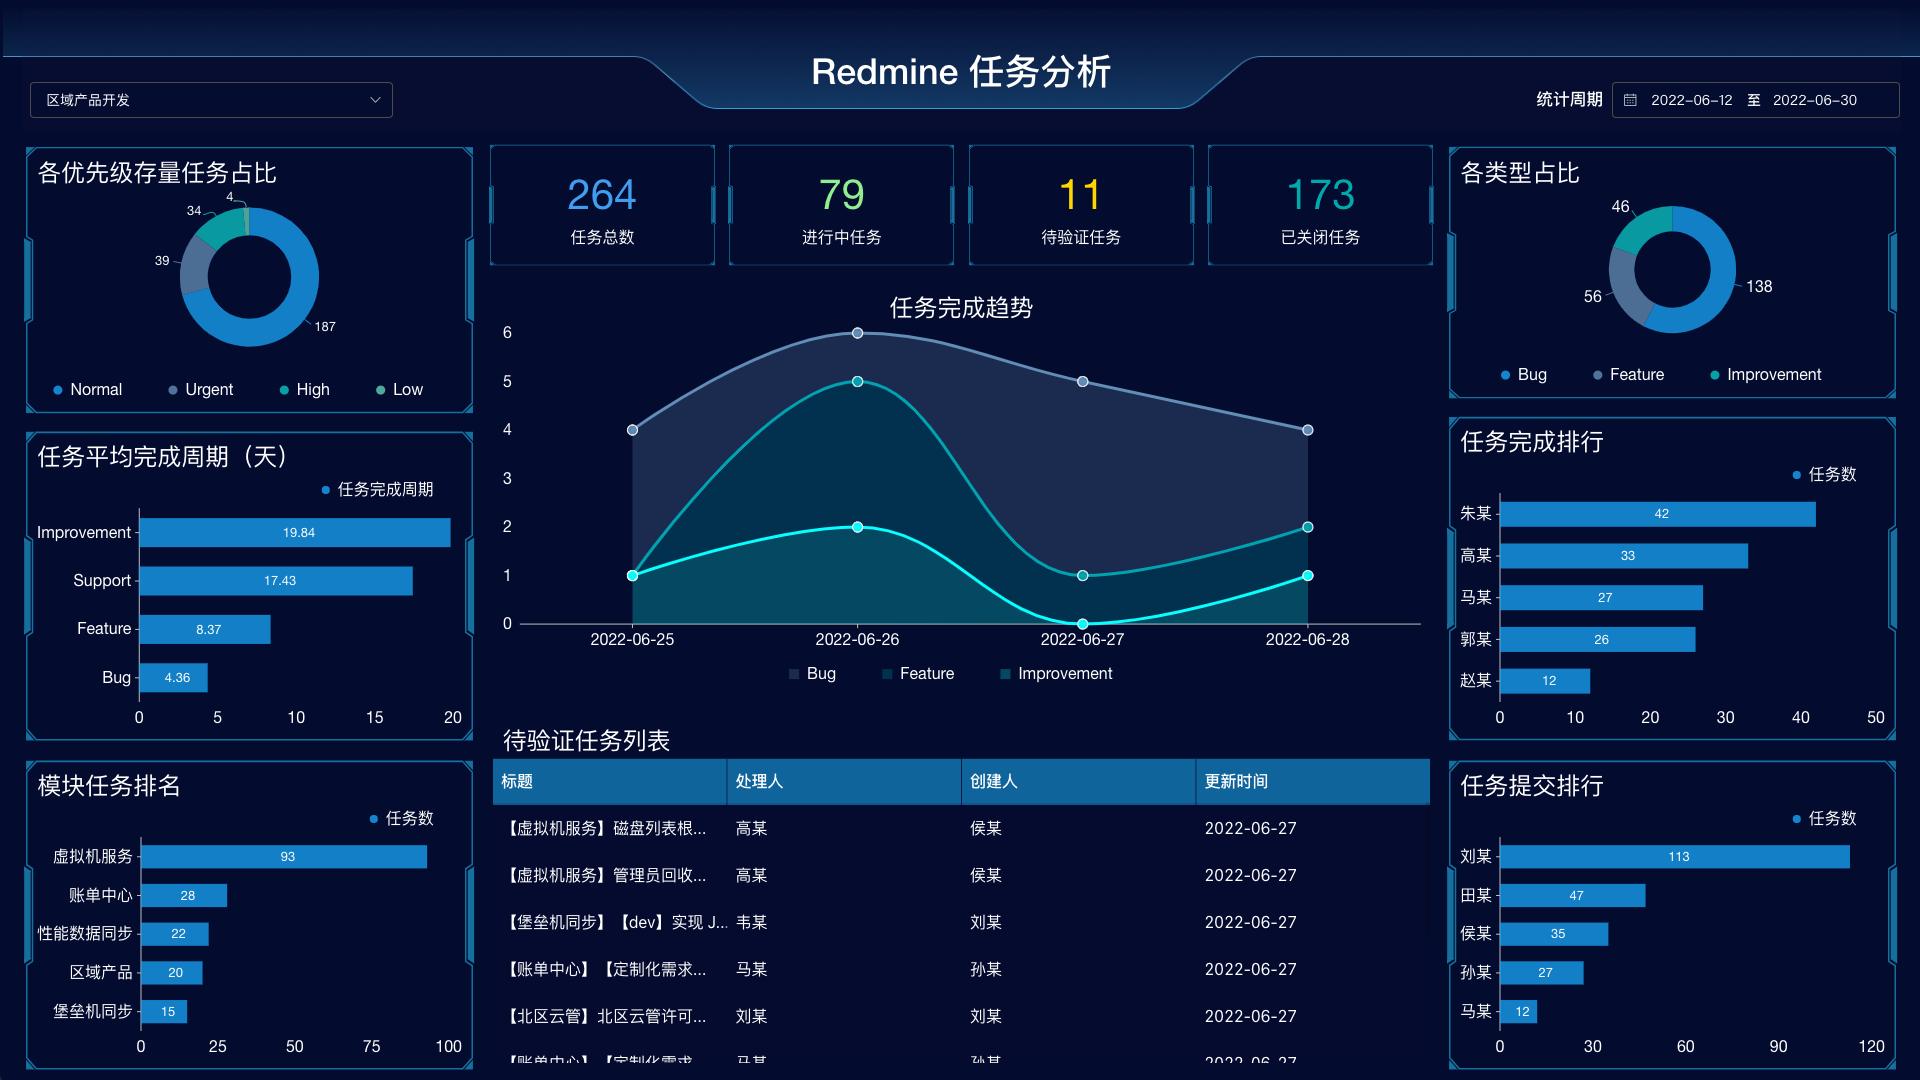Click the end date field showing 2022-06-30
The height and width of the screenshot is (1080, 1920).
tap(1814, 100)
